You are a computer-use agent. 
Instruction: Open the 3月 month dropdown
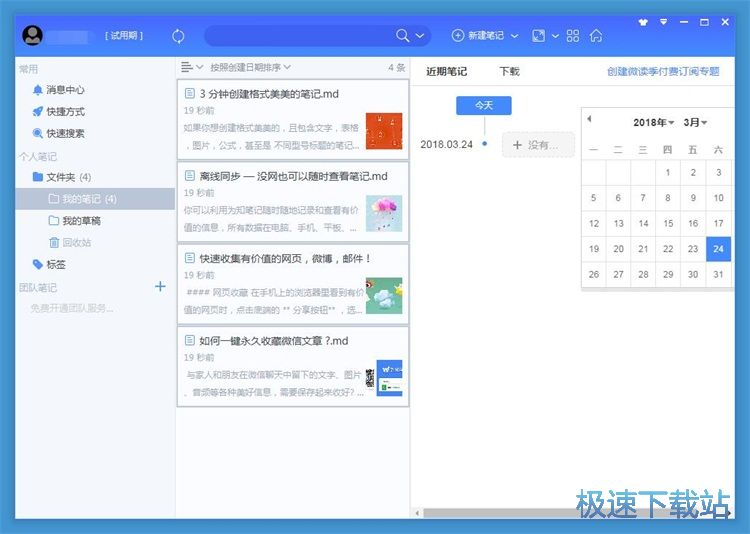[x=696, y=123]
